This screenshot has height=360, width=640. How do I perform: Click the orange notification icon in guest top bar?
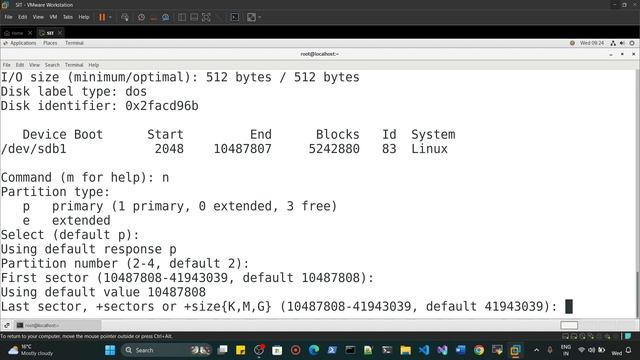click(x=572, y=43)
